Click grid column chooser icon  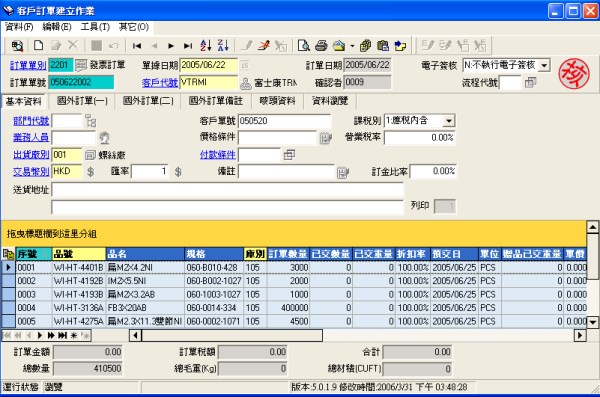(x=8, y=254)
